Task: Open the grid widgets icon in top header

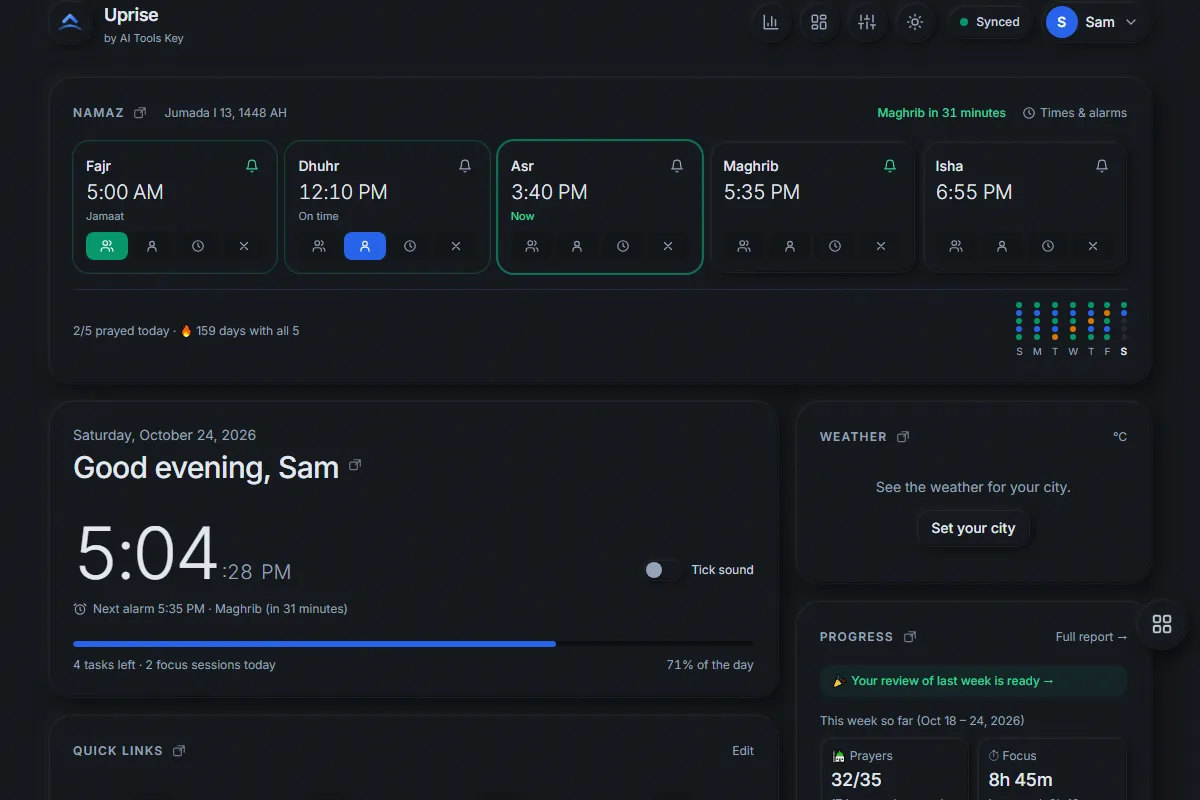Action: (819, 22)
